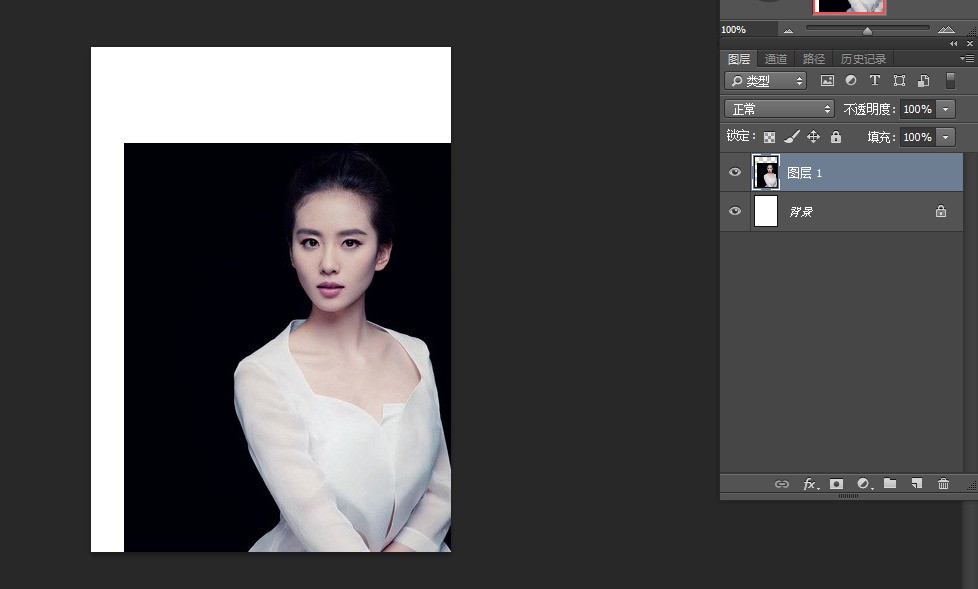This screenshot has width=978, height=589.
Task: Click the navigator zoom slider handle
Action: pyautogui.click(x=867, y=30)
